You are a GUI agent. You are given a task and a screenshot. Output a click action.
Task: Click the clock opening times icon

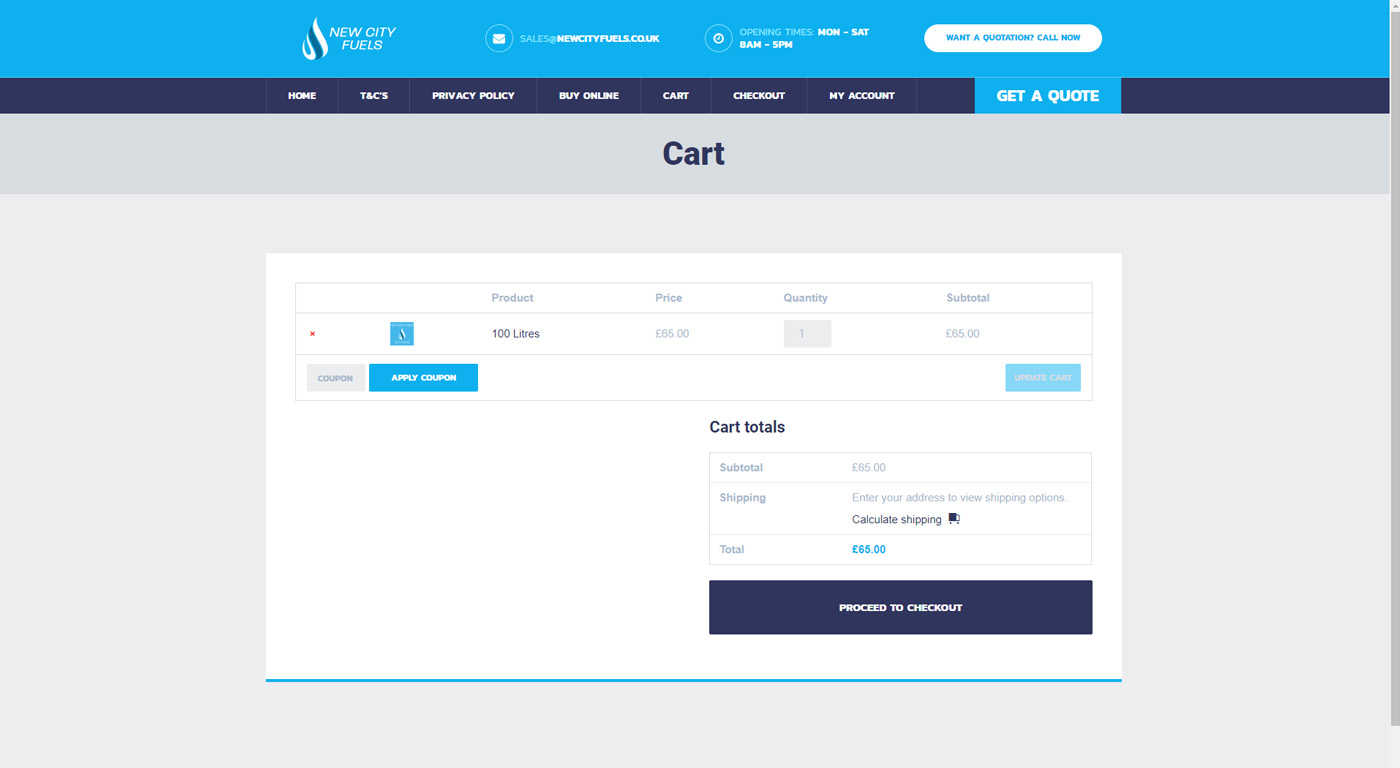click(x=718, y=39)
